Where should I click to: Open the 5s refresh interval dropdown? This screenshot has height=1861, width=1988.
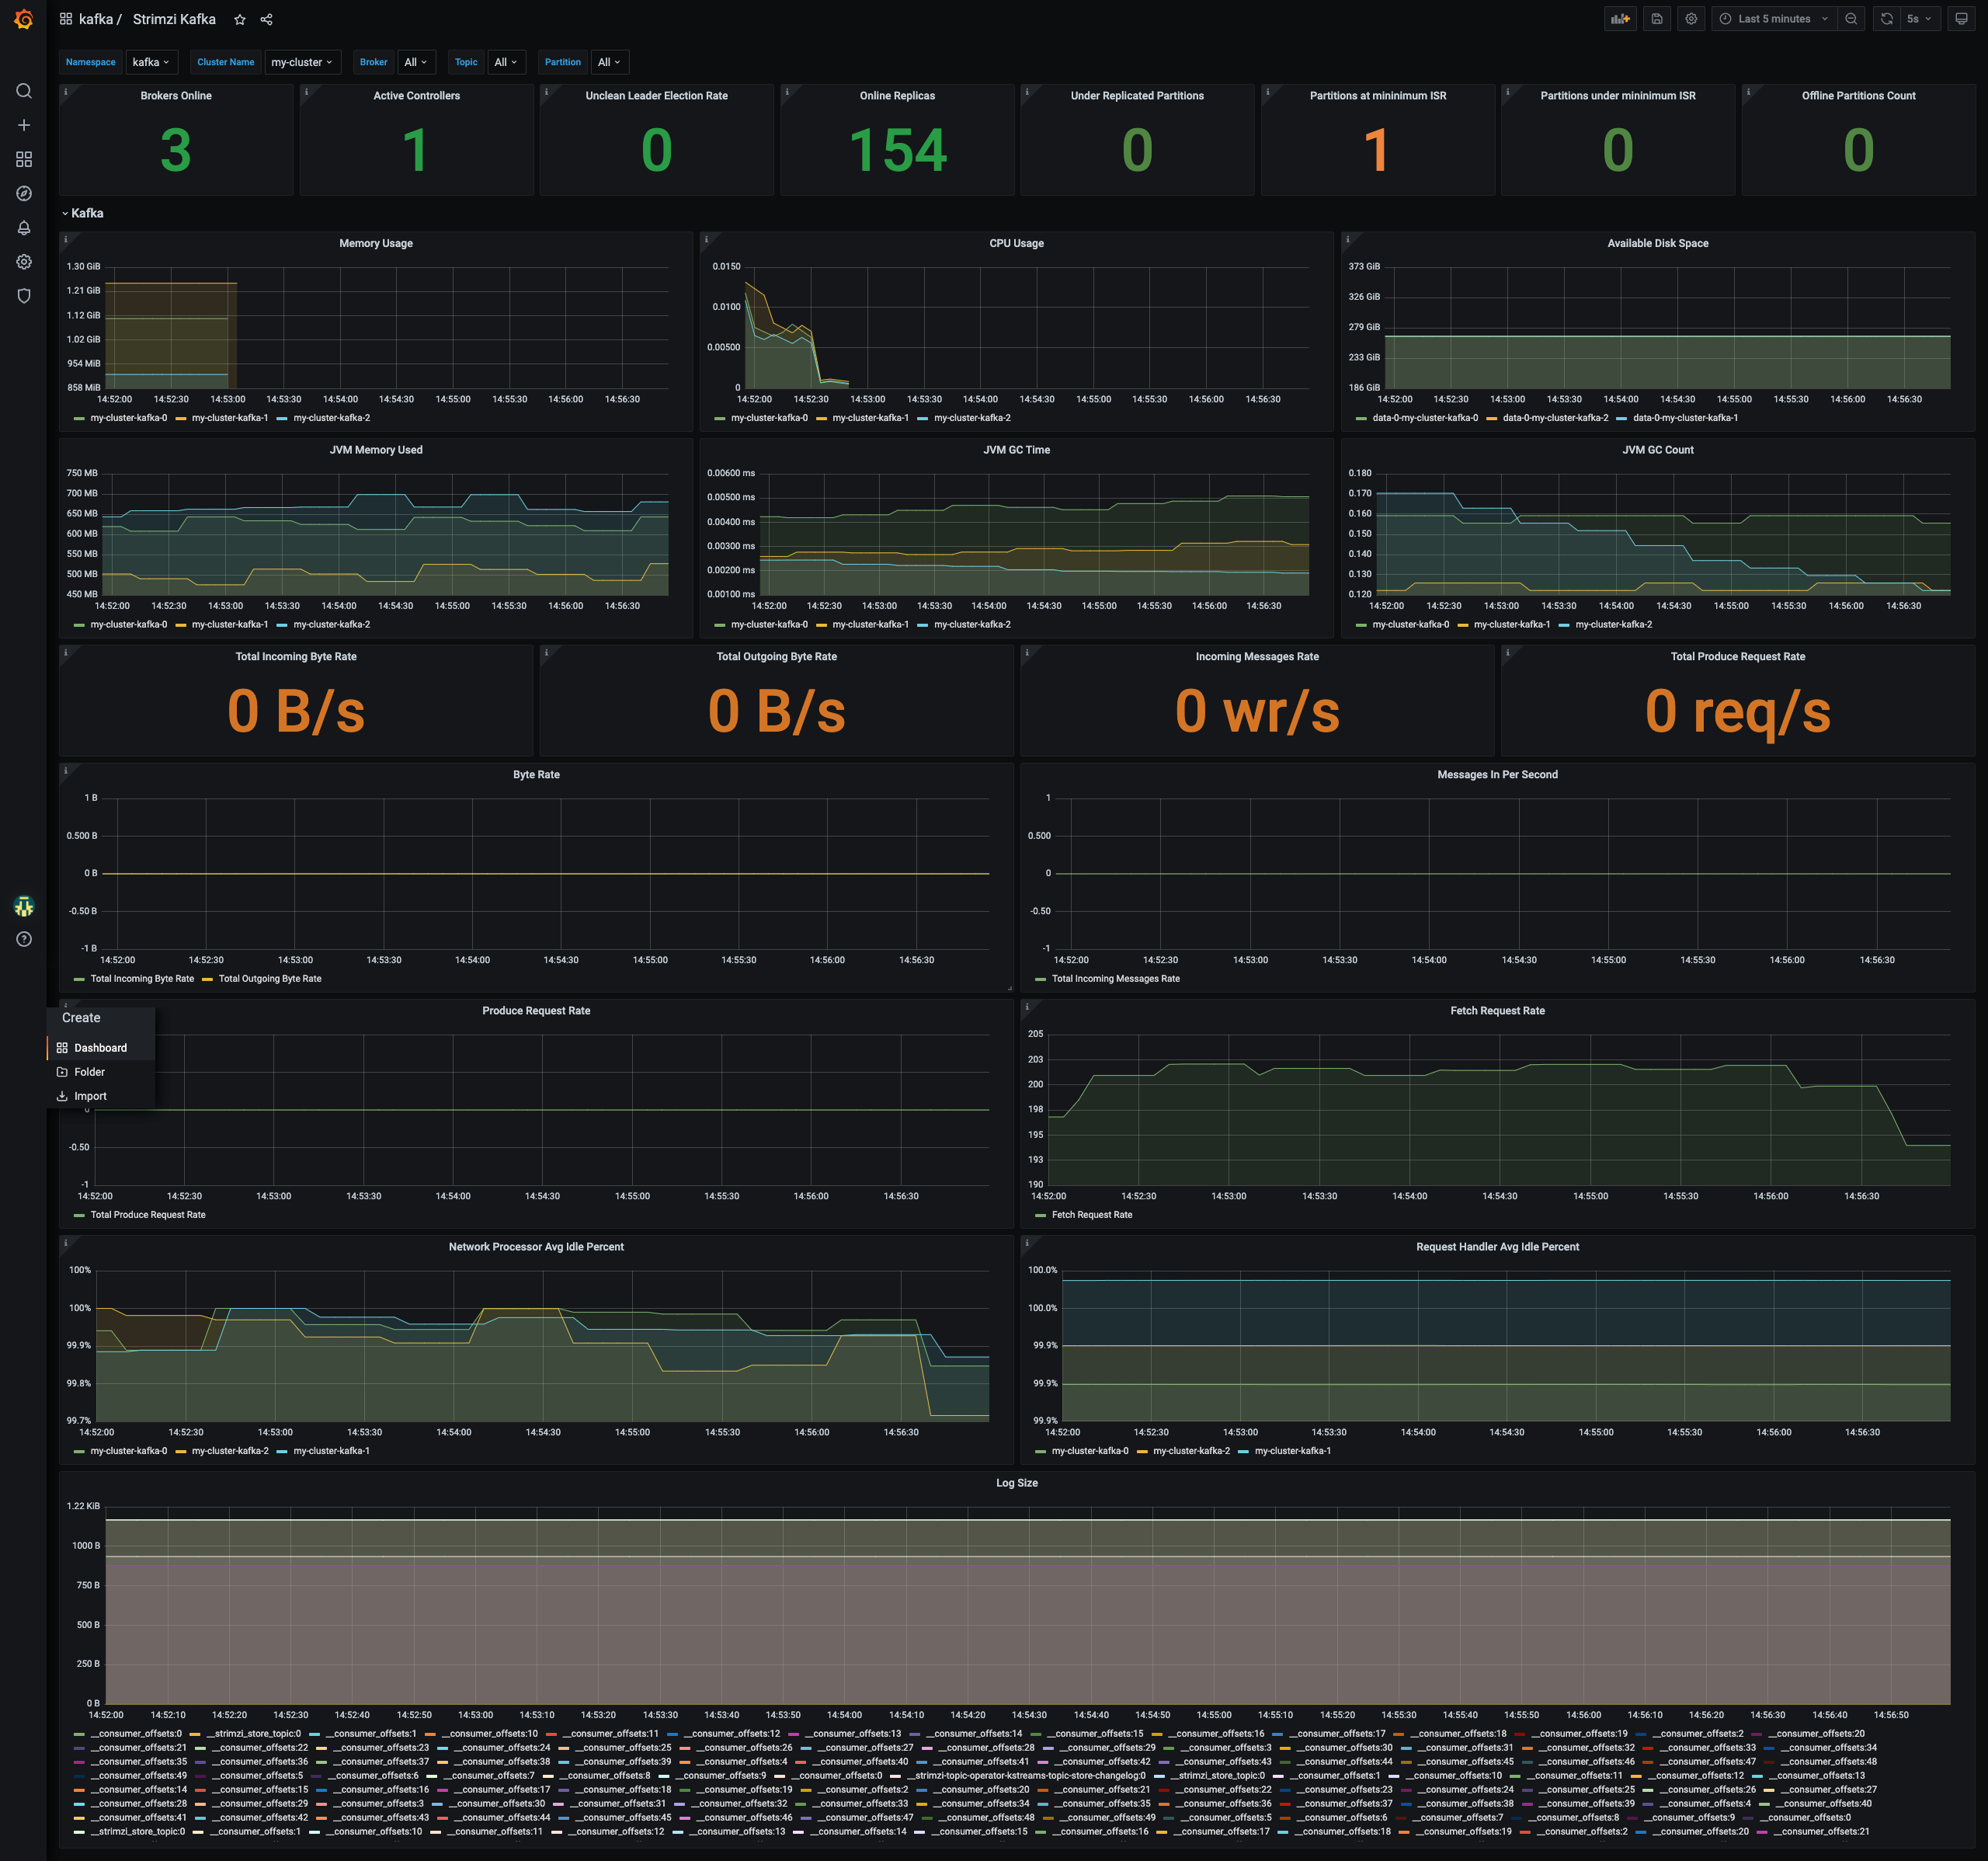[1918, 19]
